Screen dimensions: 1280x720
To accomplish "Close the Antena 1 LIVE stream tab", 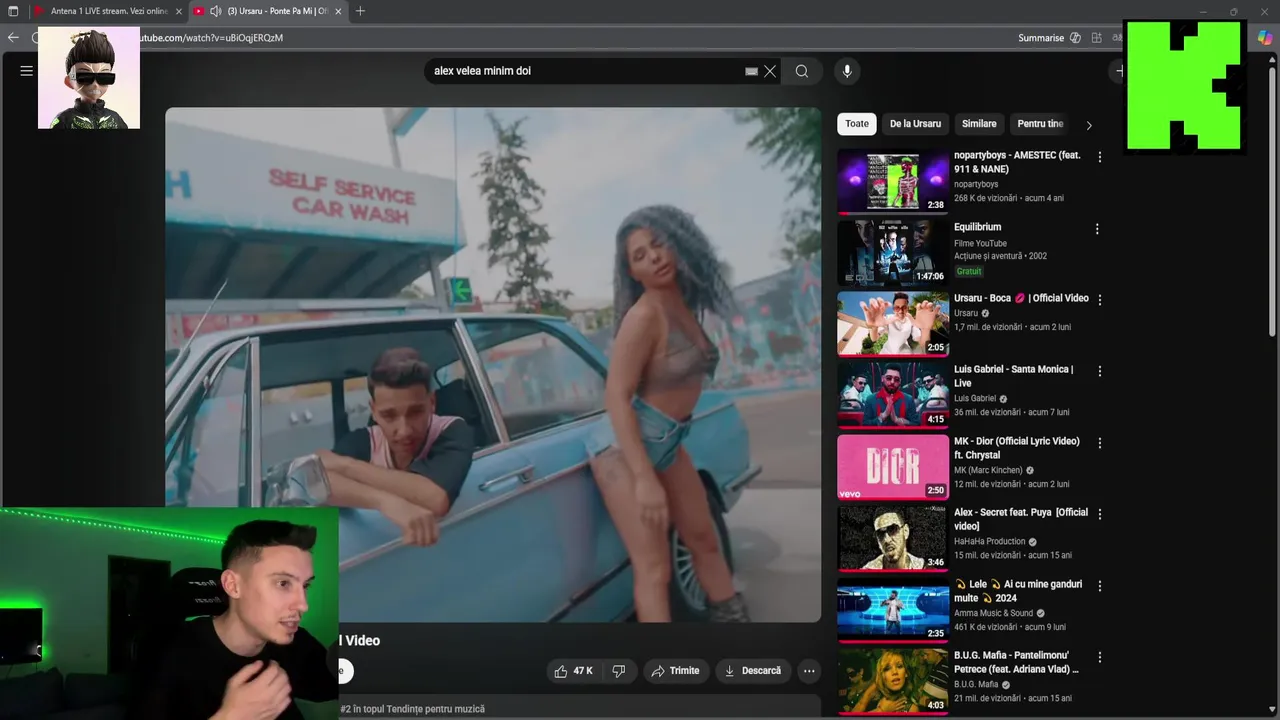I will 179,11.
